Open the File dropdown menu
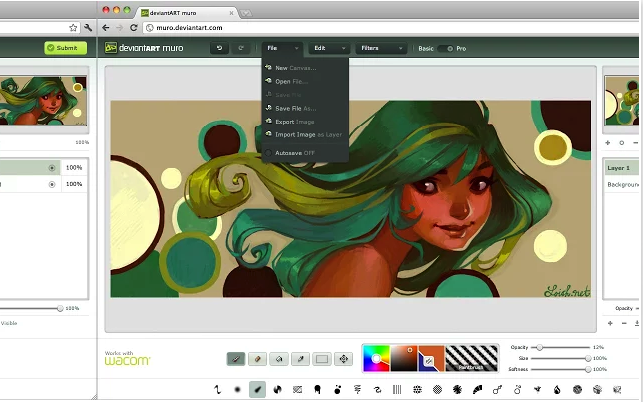This screenshot has height=402, width=643. click(x=283, y=48)
